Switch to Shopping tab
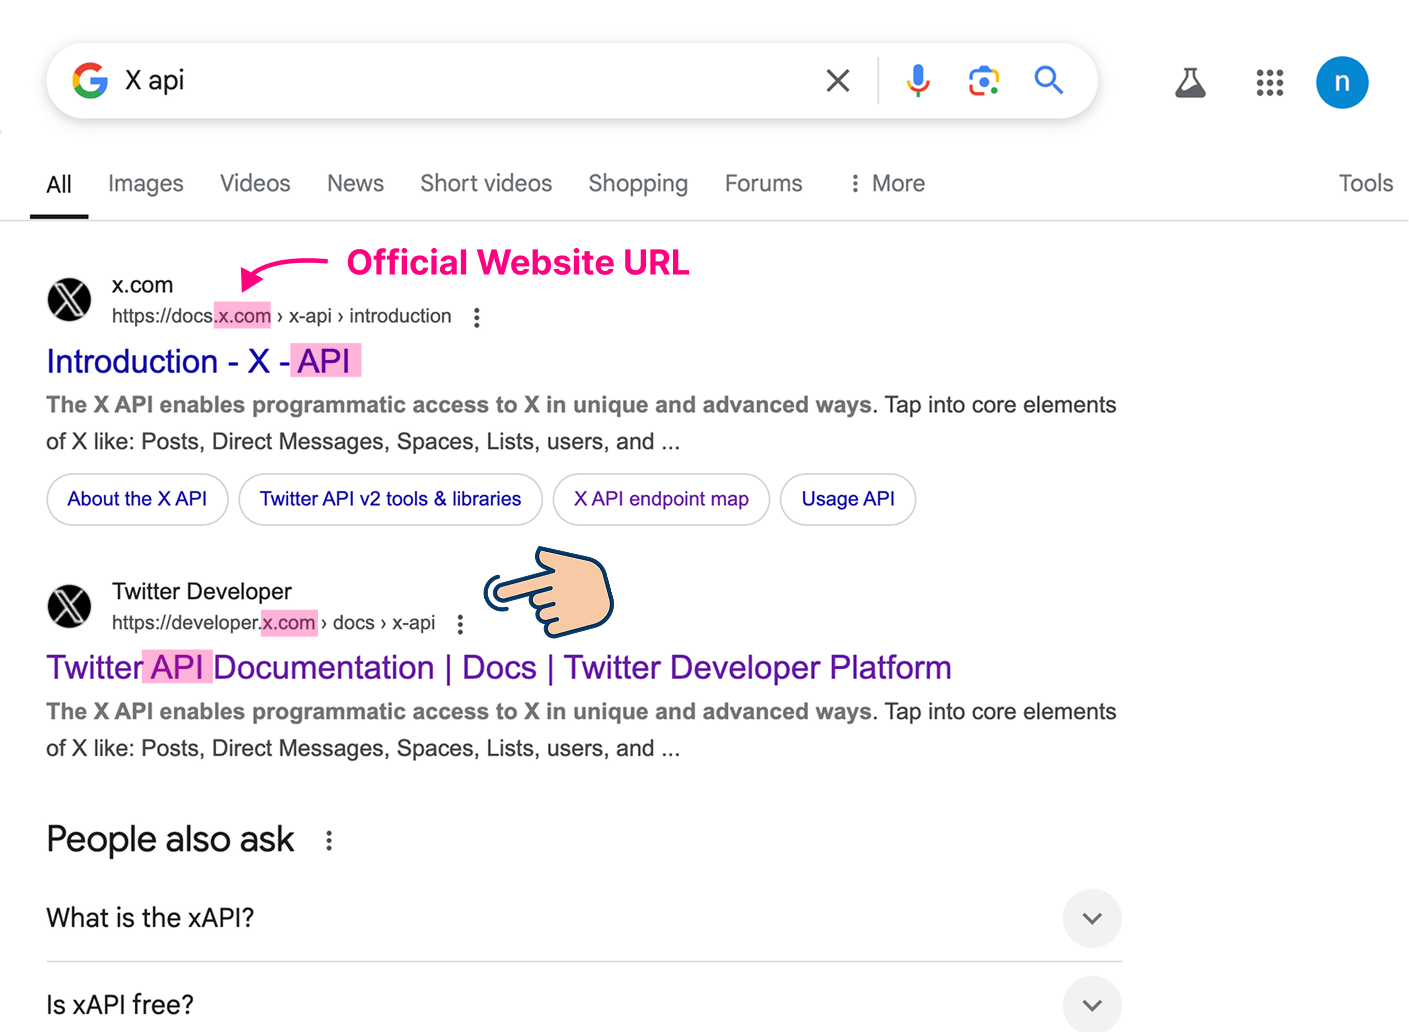The image size is (1409, 1032). [x=638, y=184]
